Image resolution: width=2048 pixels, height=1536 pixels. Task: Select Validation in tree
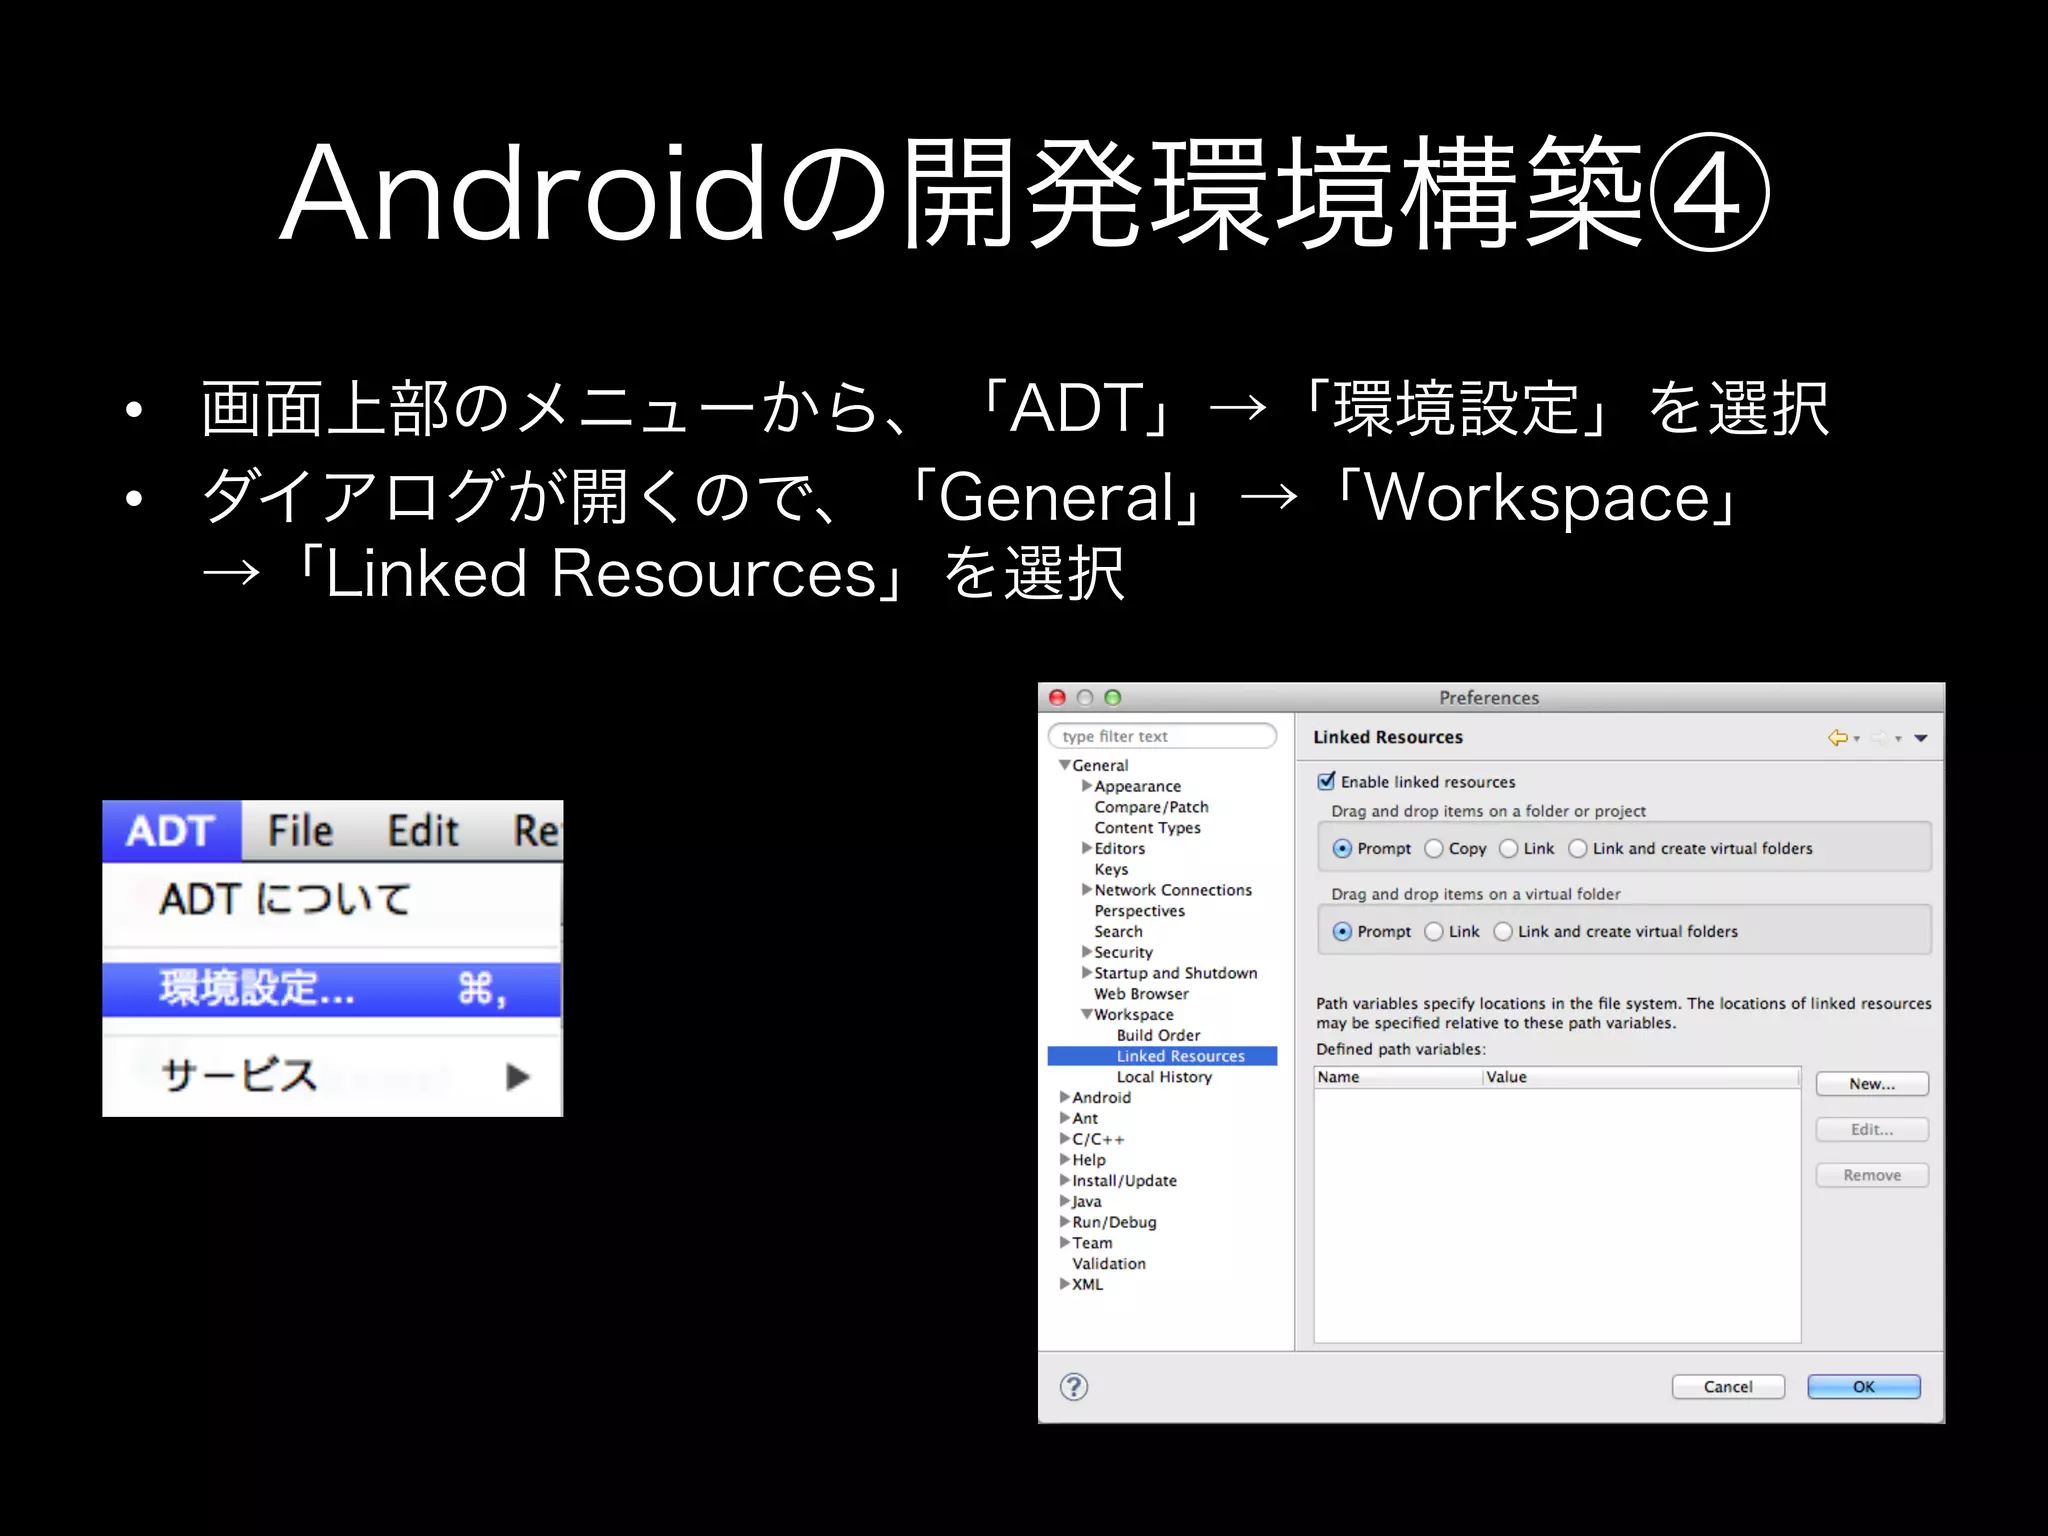tap(1109, 1264)
